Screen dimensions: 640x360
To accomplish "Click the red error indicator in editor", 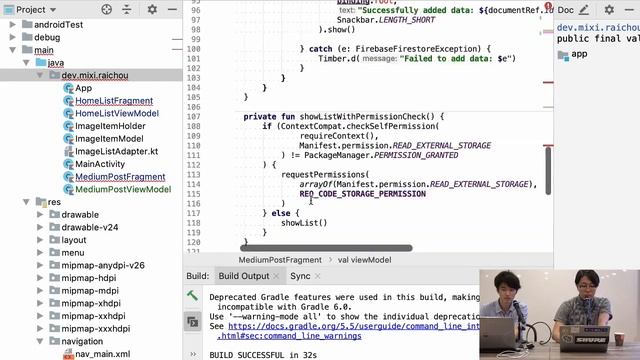I will point(548,7).
